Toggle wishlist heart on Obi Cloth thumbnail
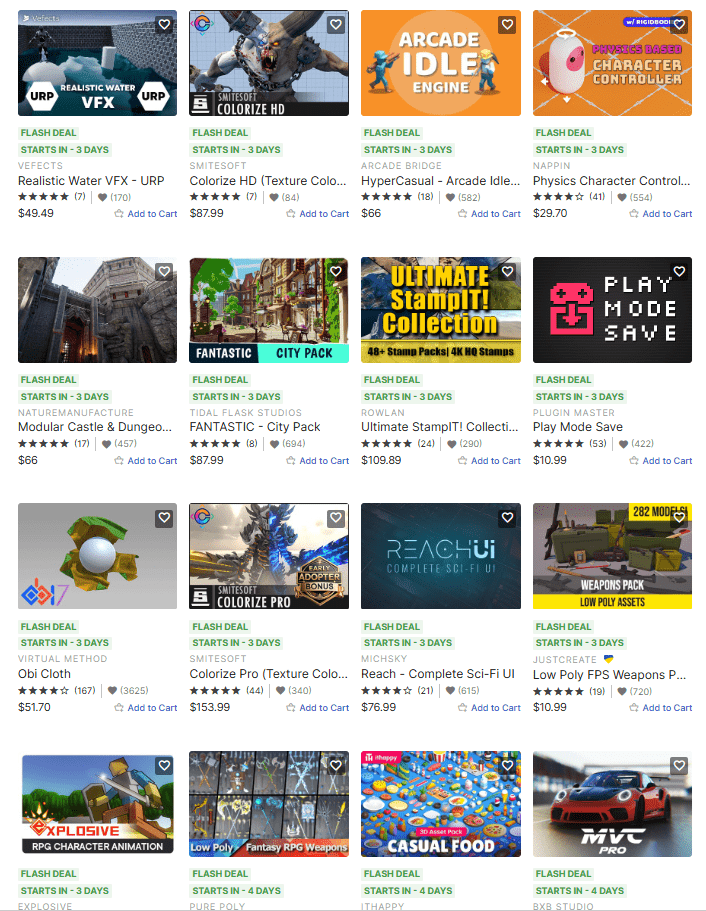This screenshot has height=911, width=706. 164,518
